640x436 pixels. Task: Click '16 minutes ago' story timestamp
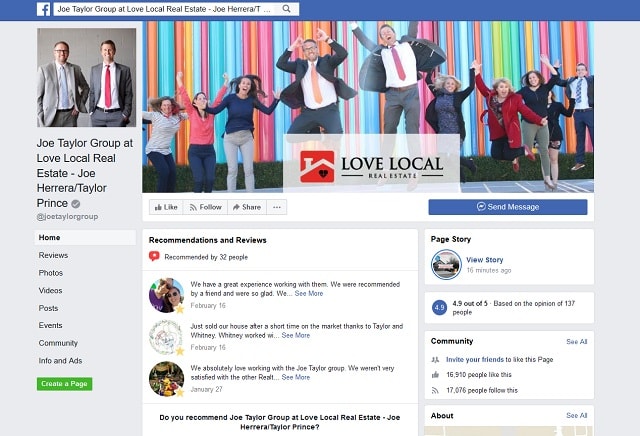coord(489,270)
